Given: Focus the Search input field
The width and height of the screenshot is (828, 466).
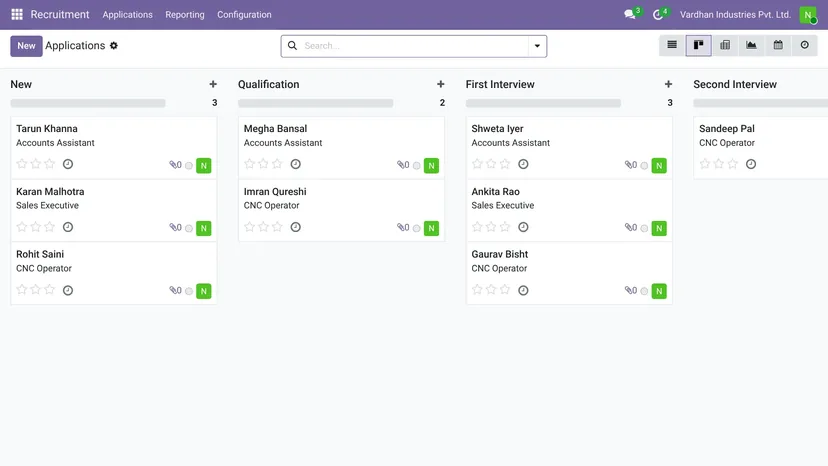Looking at the screenshot, I should [415, 46].
